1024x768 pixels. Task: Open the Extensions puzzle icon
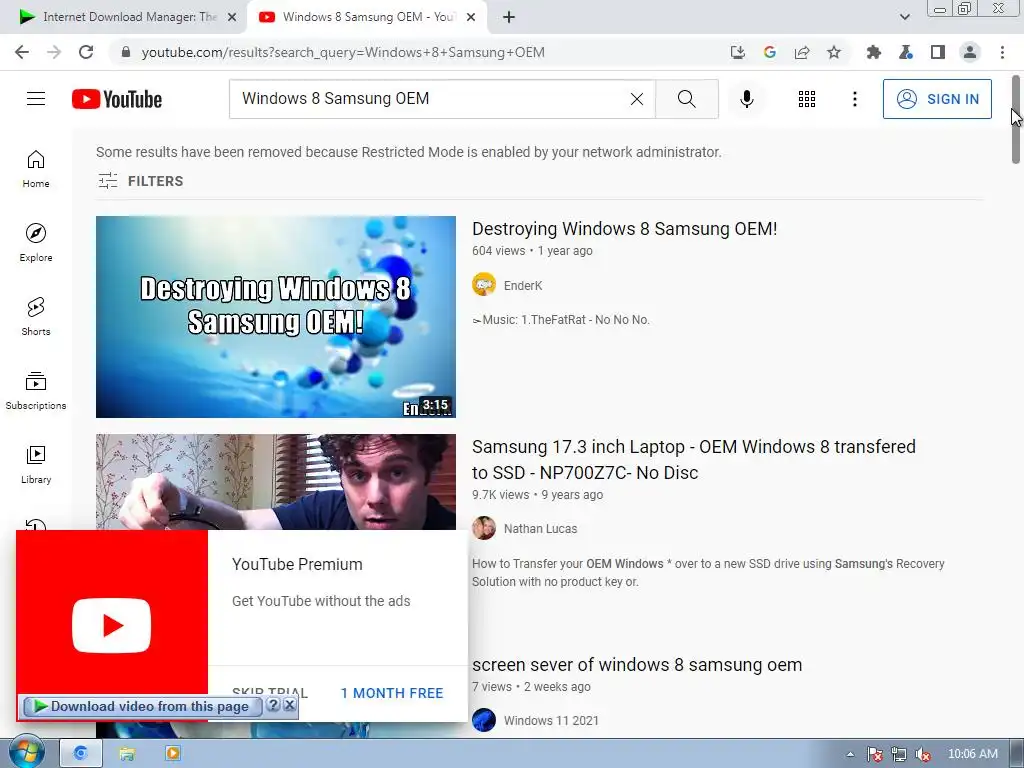(873, 52)
